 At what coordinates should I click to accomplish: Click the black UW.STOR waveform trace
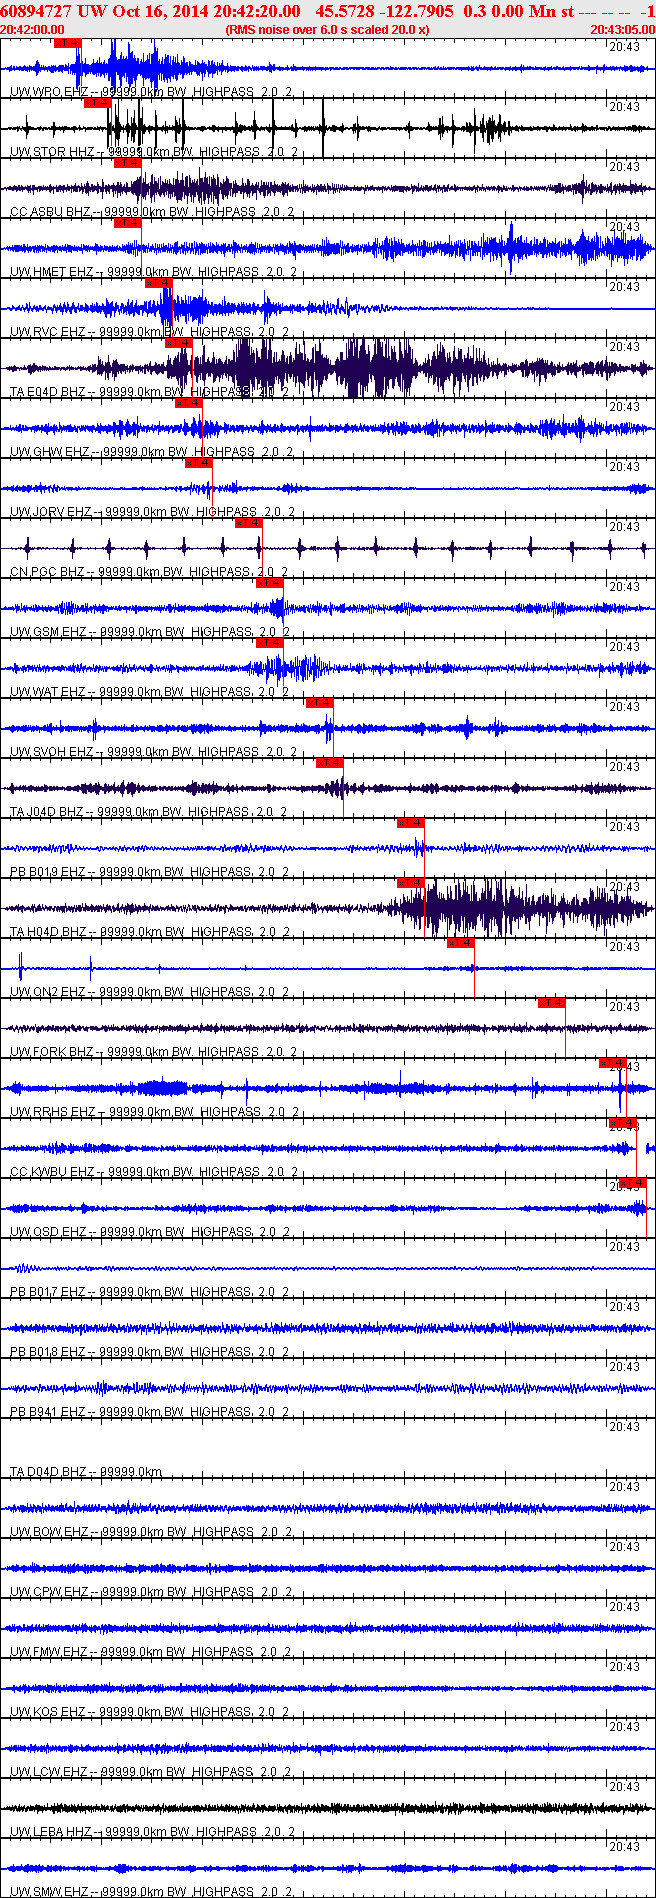click(328, 128)
